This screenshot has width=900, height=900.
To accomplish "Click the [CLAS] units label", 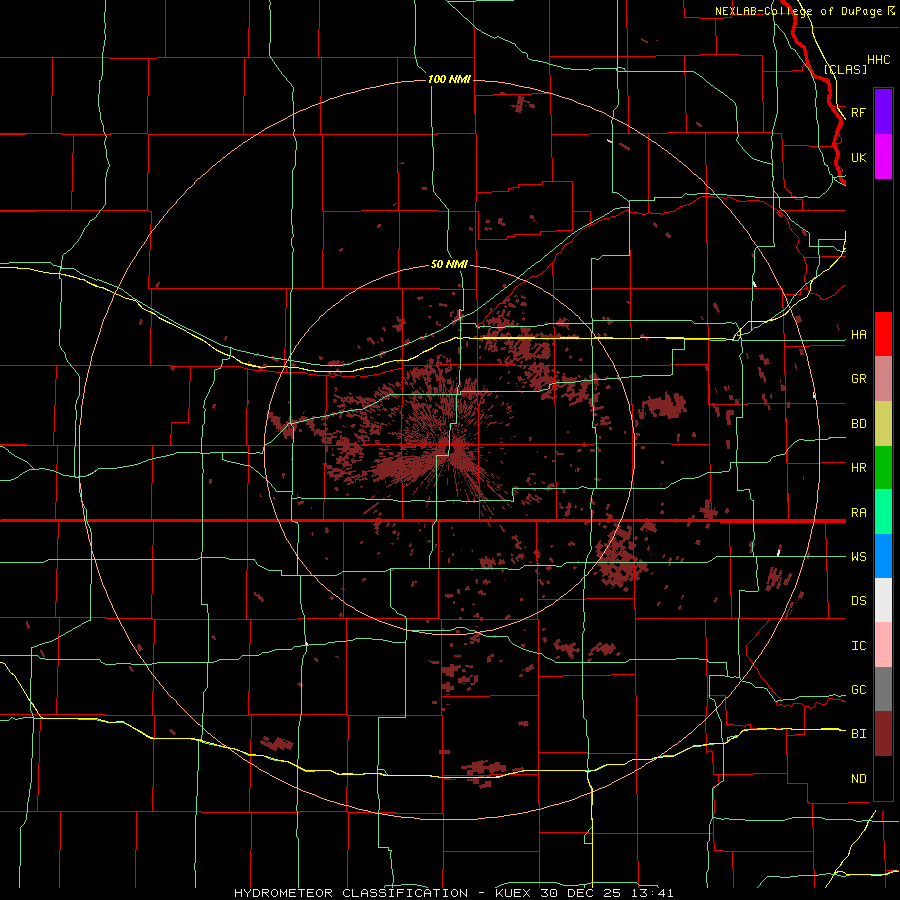I will pos(845,69).
